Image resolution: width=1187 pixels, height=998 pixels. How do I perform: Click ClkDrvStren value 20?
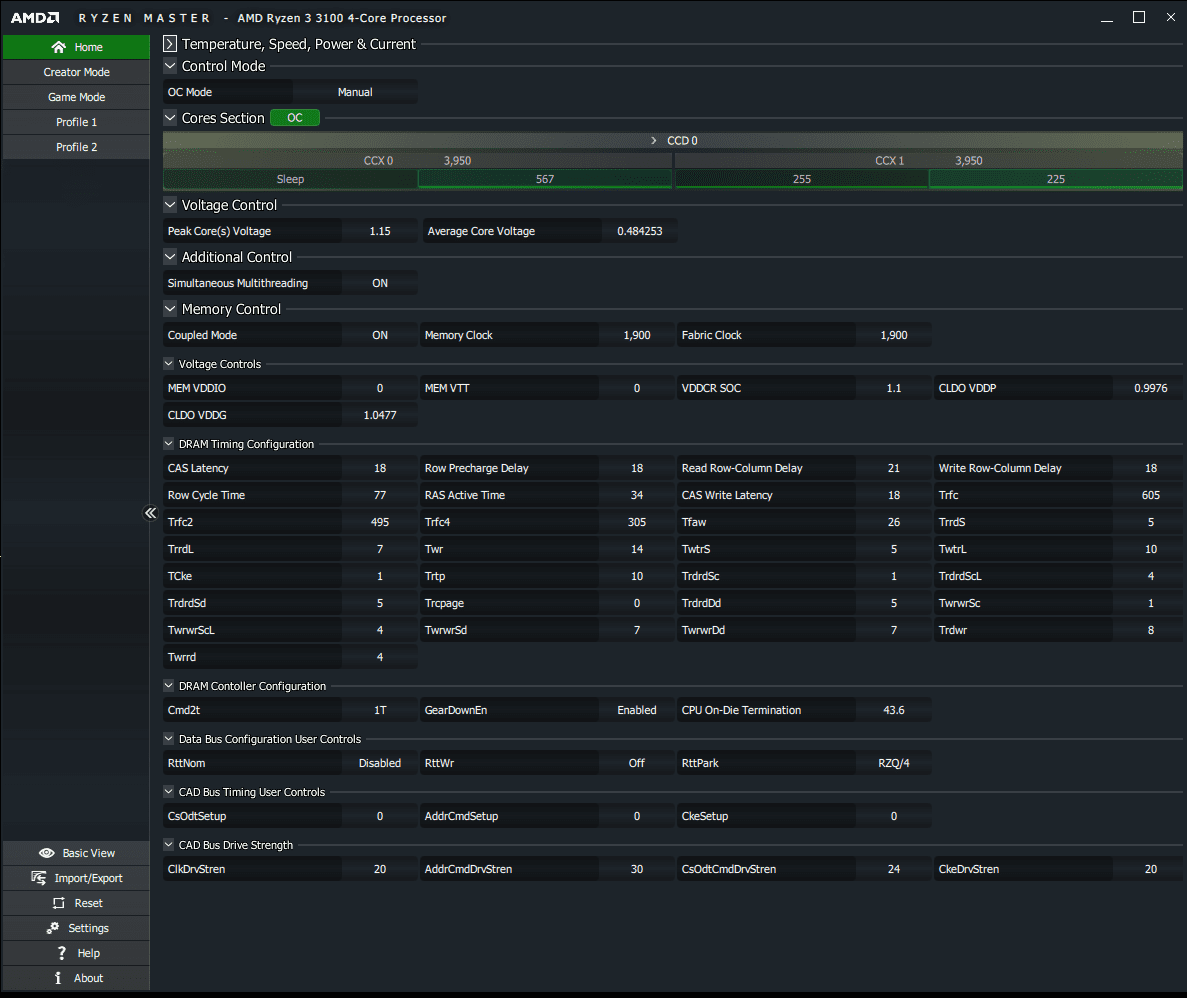pos(380,869)
